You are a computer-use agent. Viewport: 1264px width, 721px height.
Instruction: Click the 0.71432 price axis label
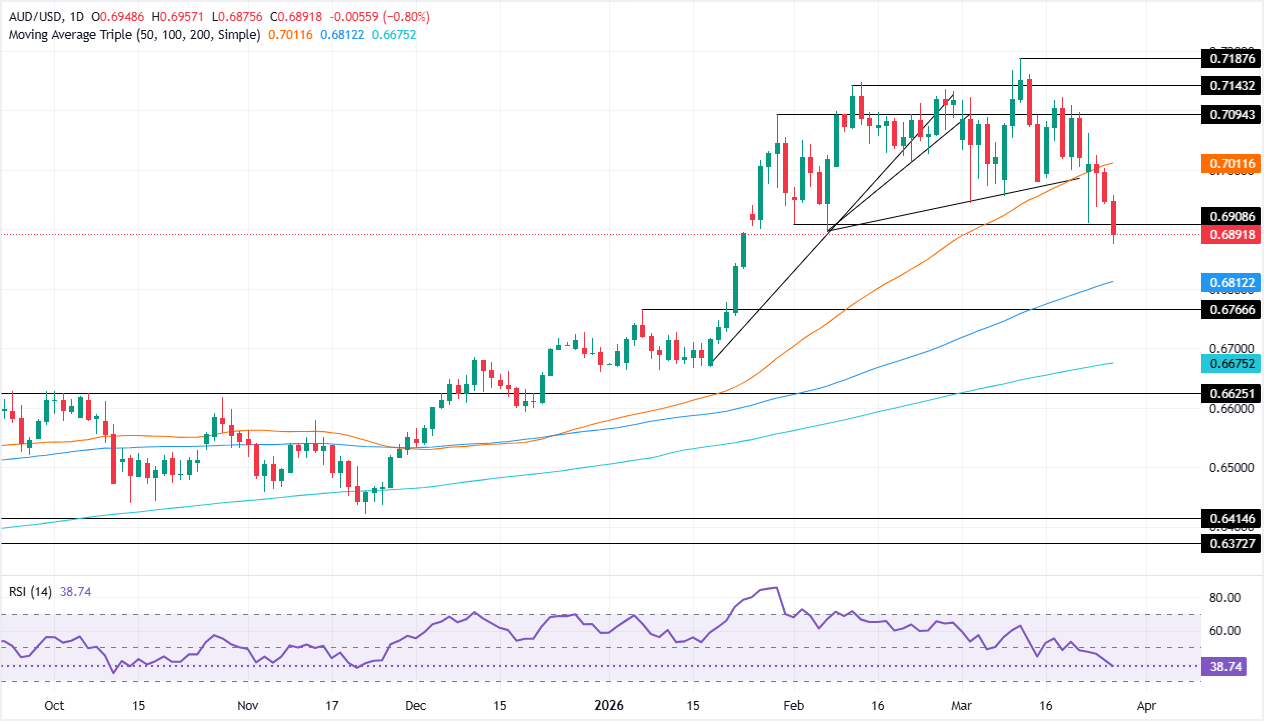(1230, 87)
